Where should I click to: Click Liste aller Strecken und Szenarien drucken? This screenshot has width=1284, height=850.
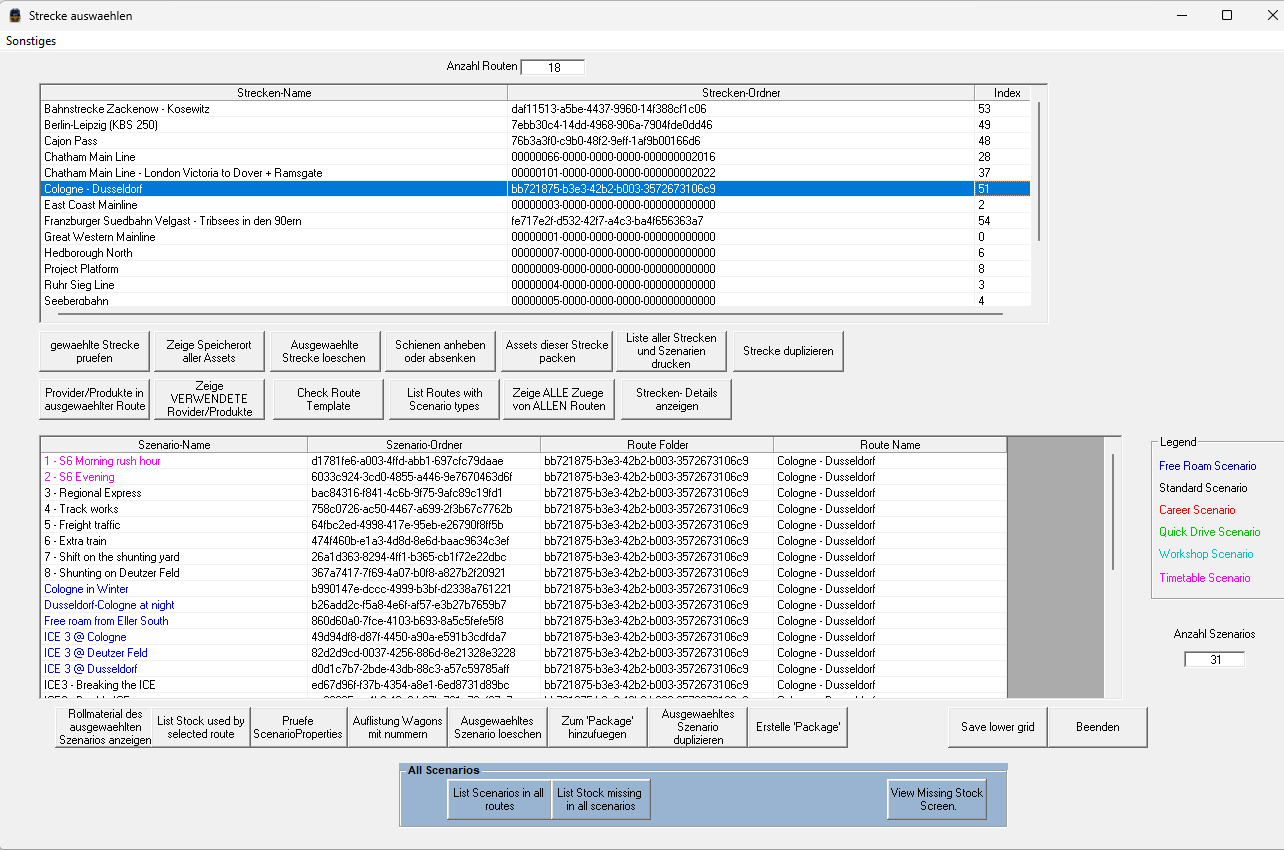tap(671, 351)
